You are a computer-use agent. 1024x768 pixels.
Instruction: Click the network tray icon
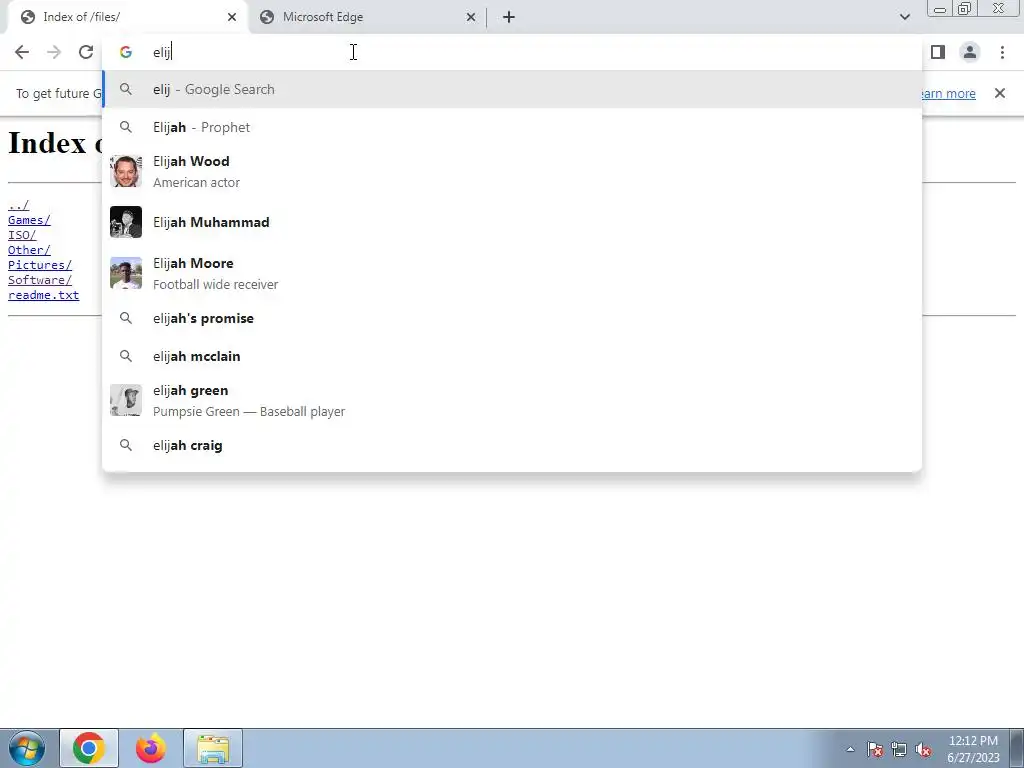pyautogui.click(x=899, y=750)
